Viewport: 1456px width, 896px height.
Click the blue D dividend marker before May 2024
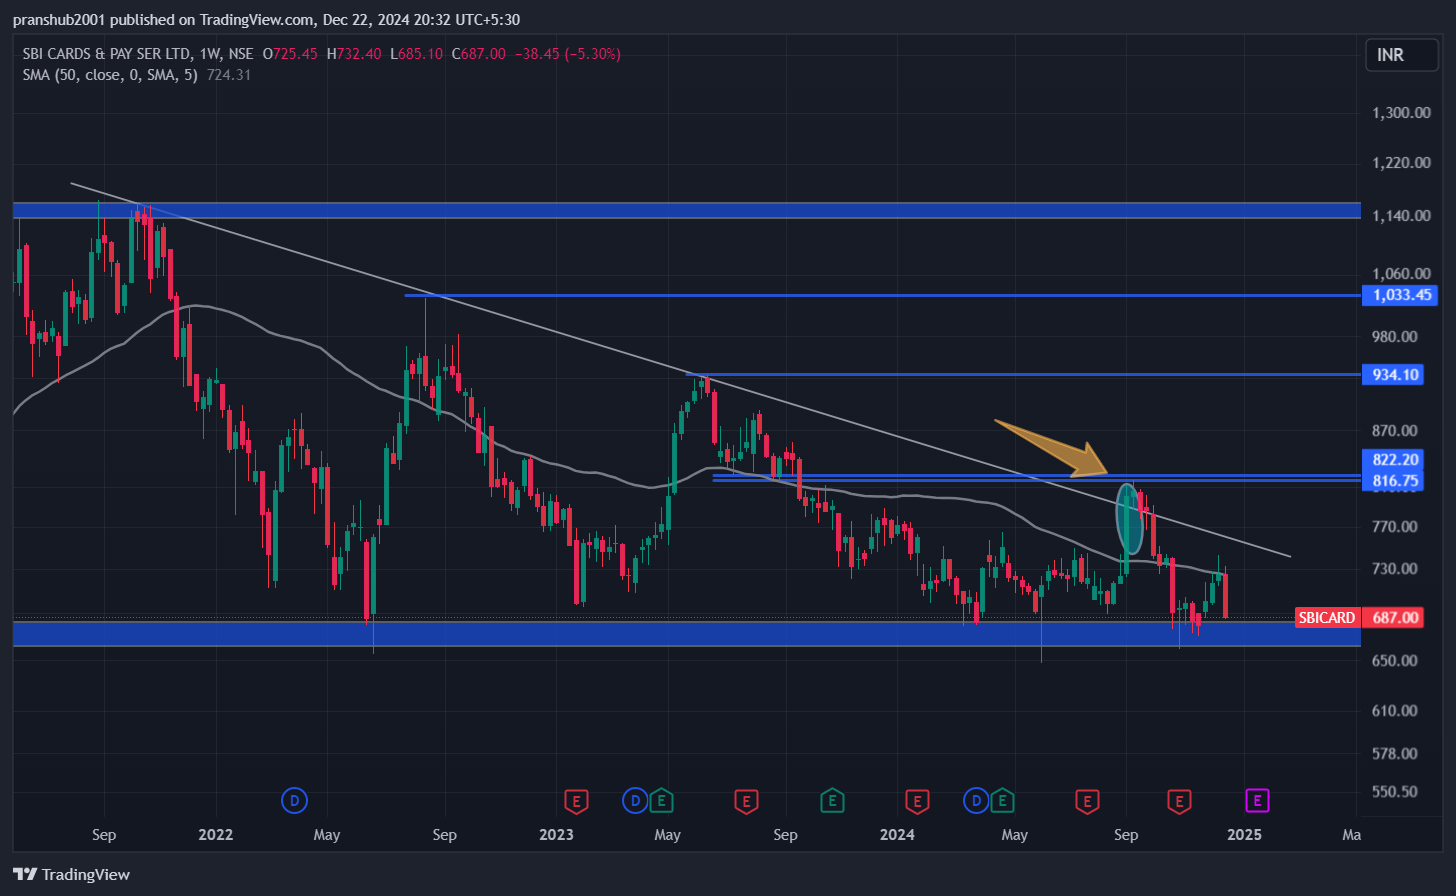(976, 800)
